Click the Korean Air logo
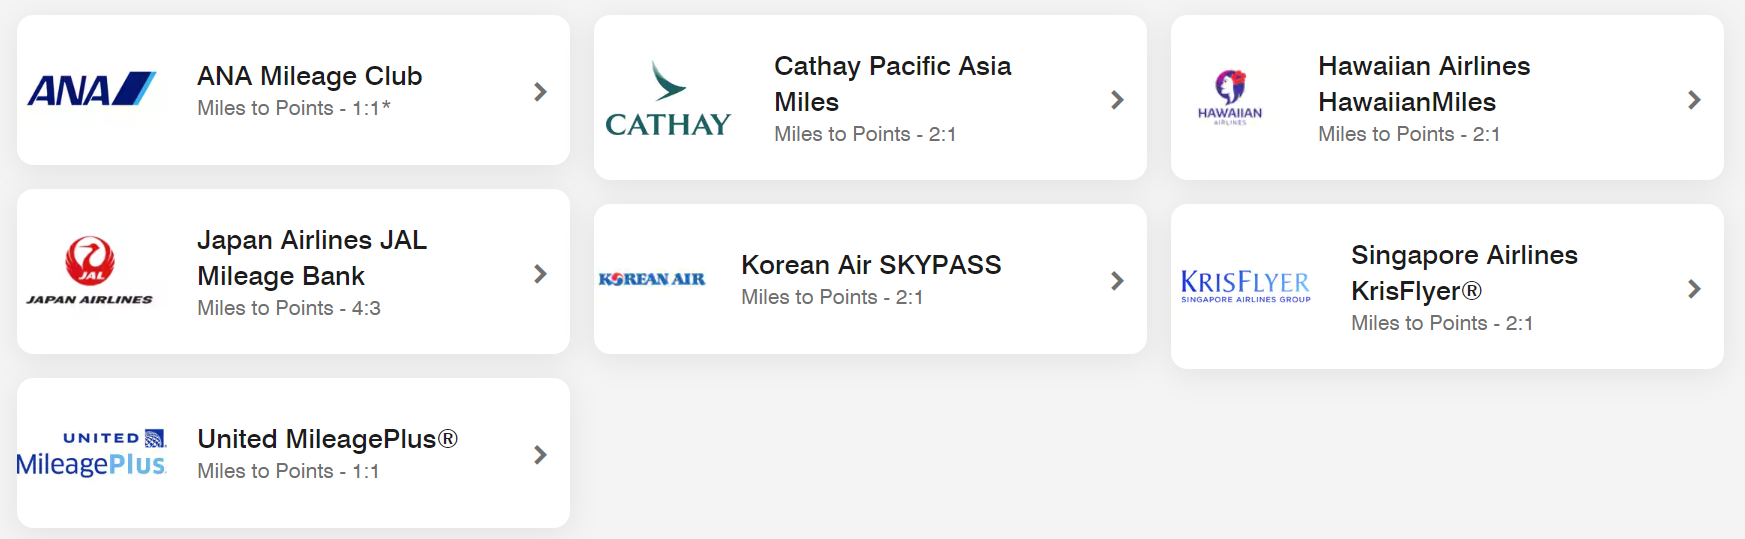Screen dimensions: 1745x539 [652, 279]
